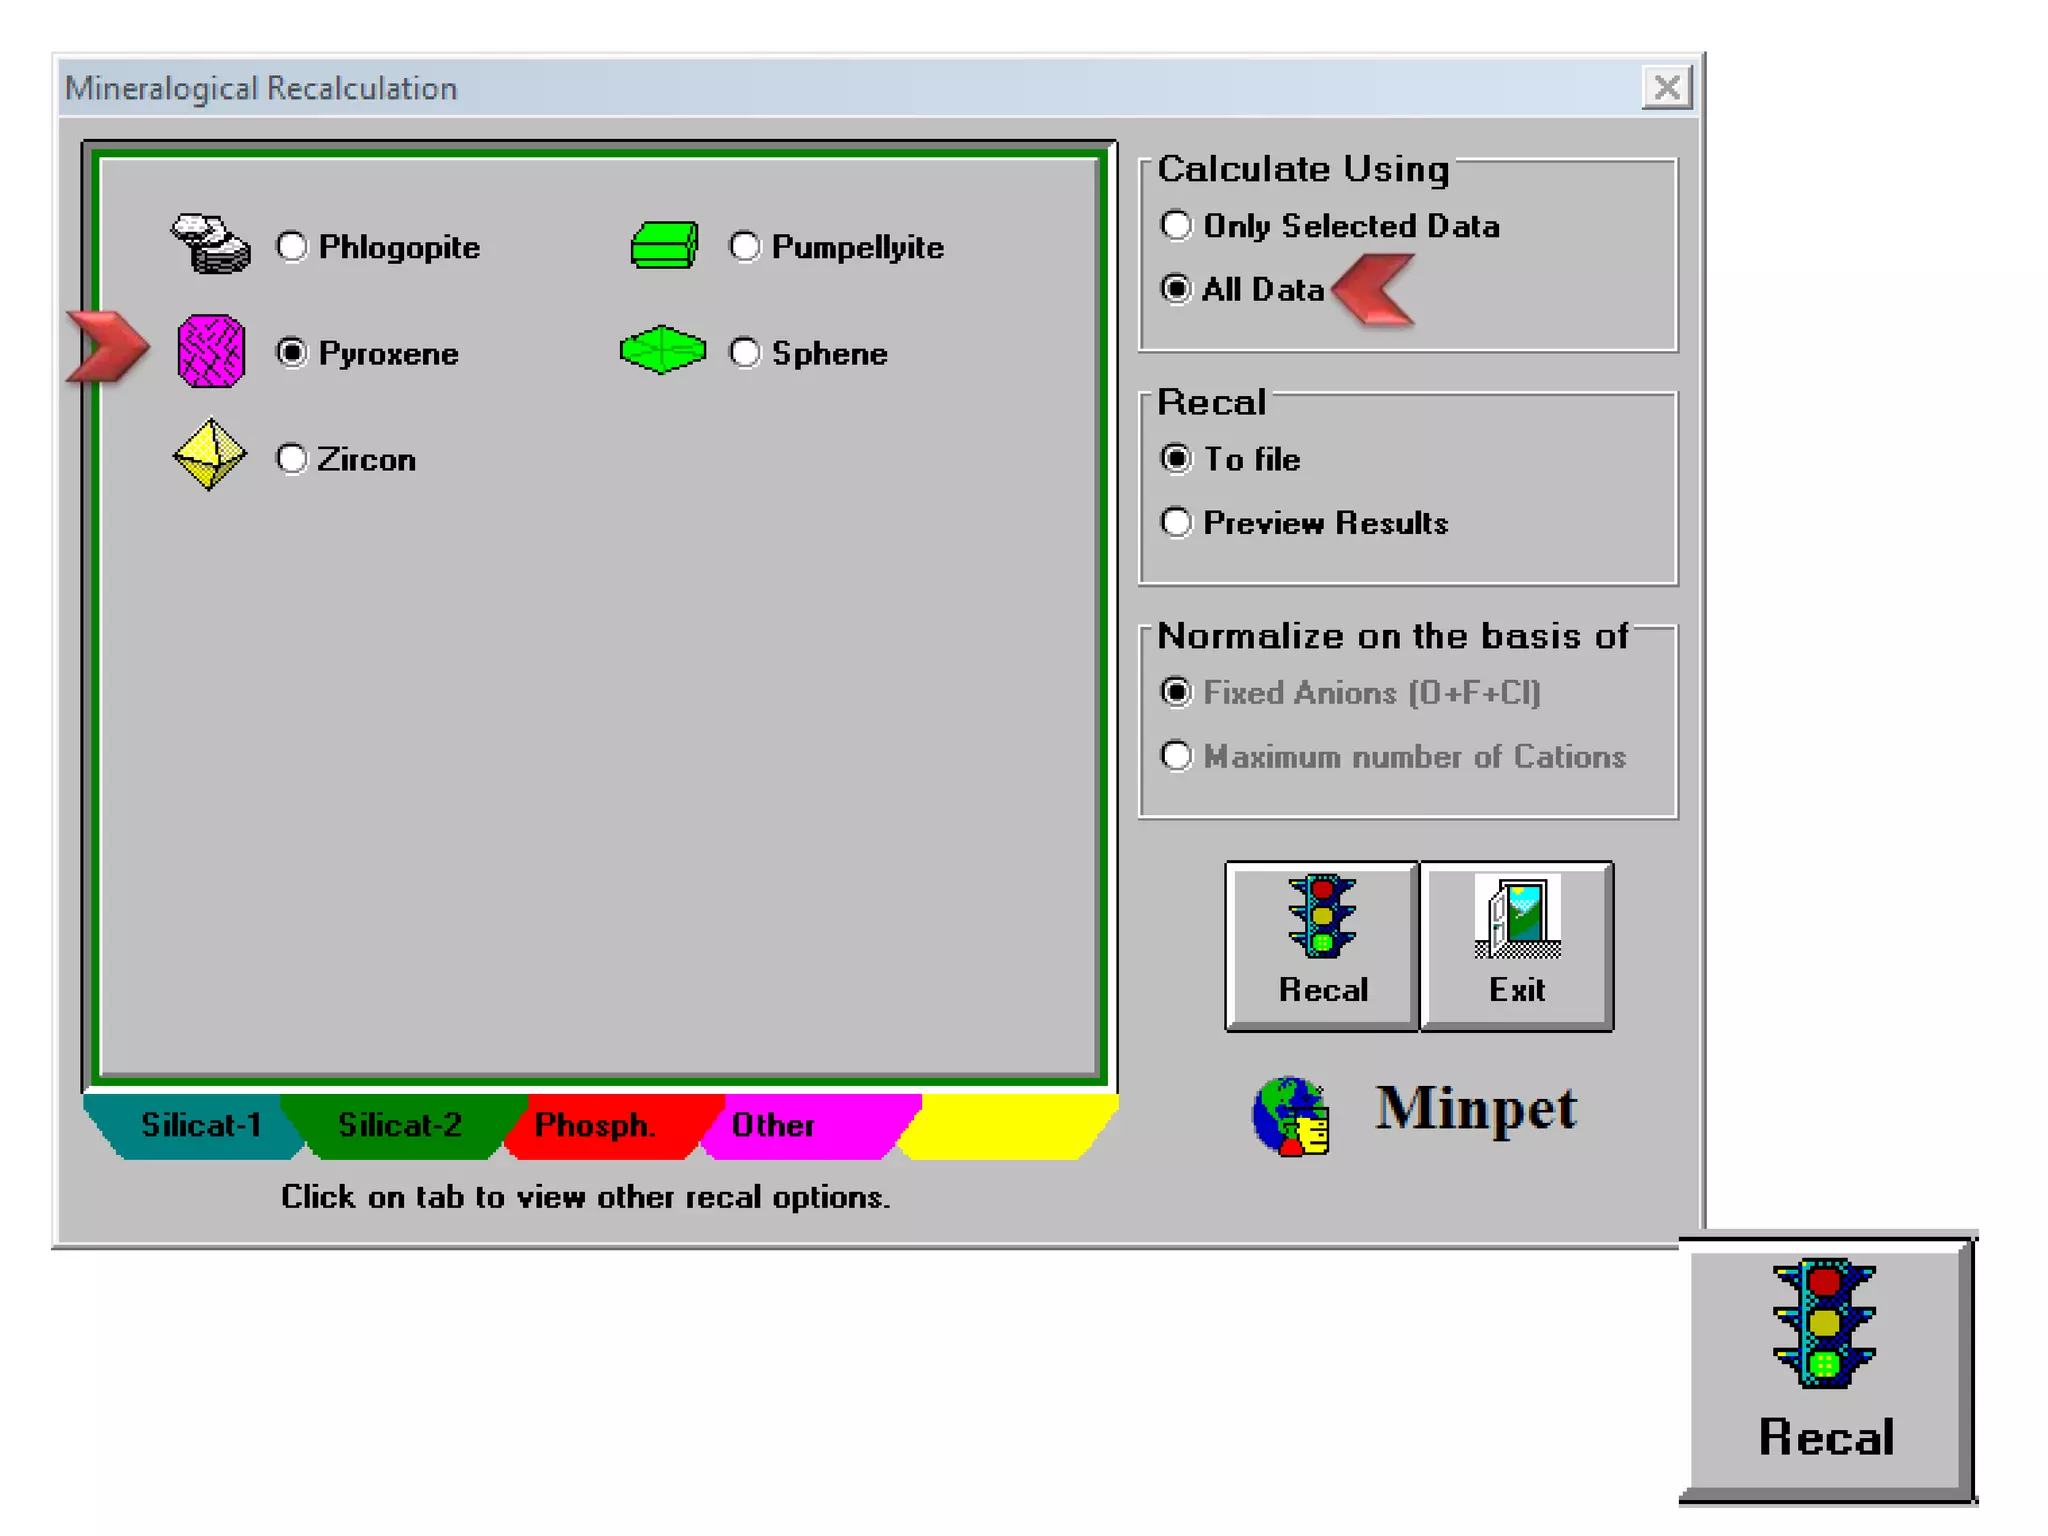The height and width of the screenshot is (1536, 2048).
Task: Click the magenta Pyroxene crystal icon
Action: pos(210,351)
